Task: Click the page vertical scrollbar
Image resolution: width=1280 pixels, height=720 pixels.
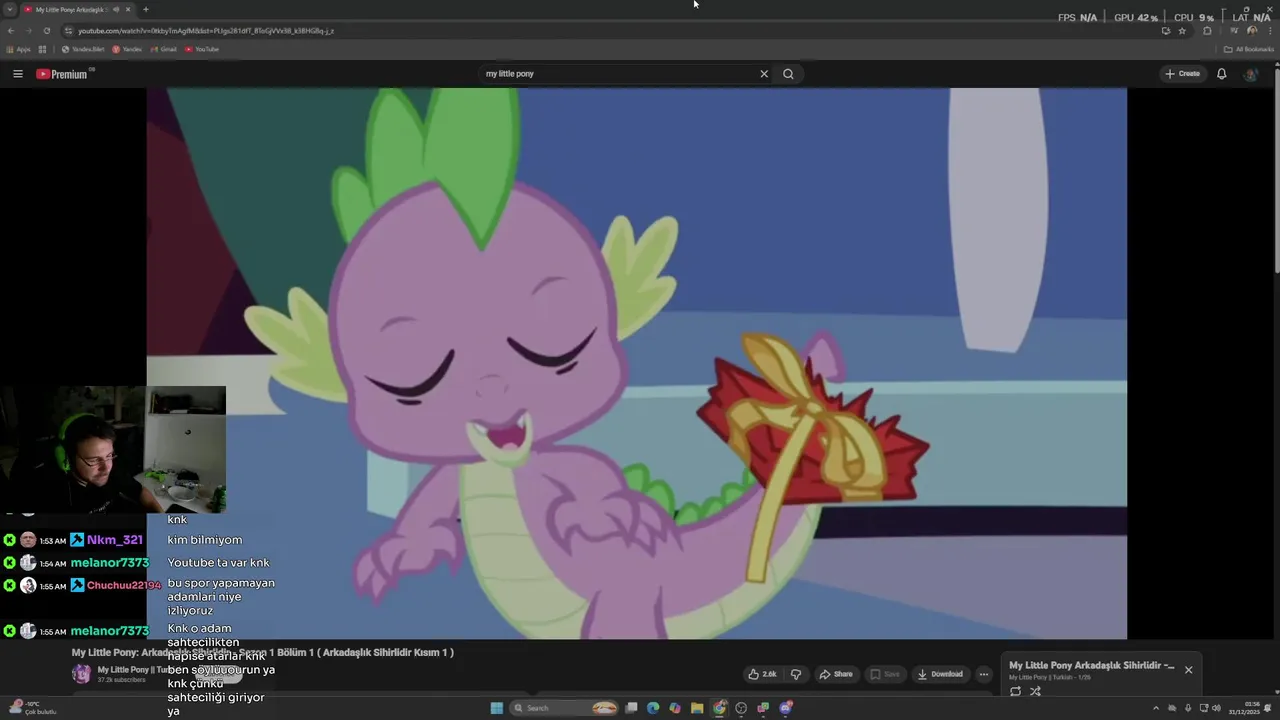Action: (1276, 170)
